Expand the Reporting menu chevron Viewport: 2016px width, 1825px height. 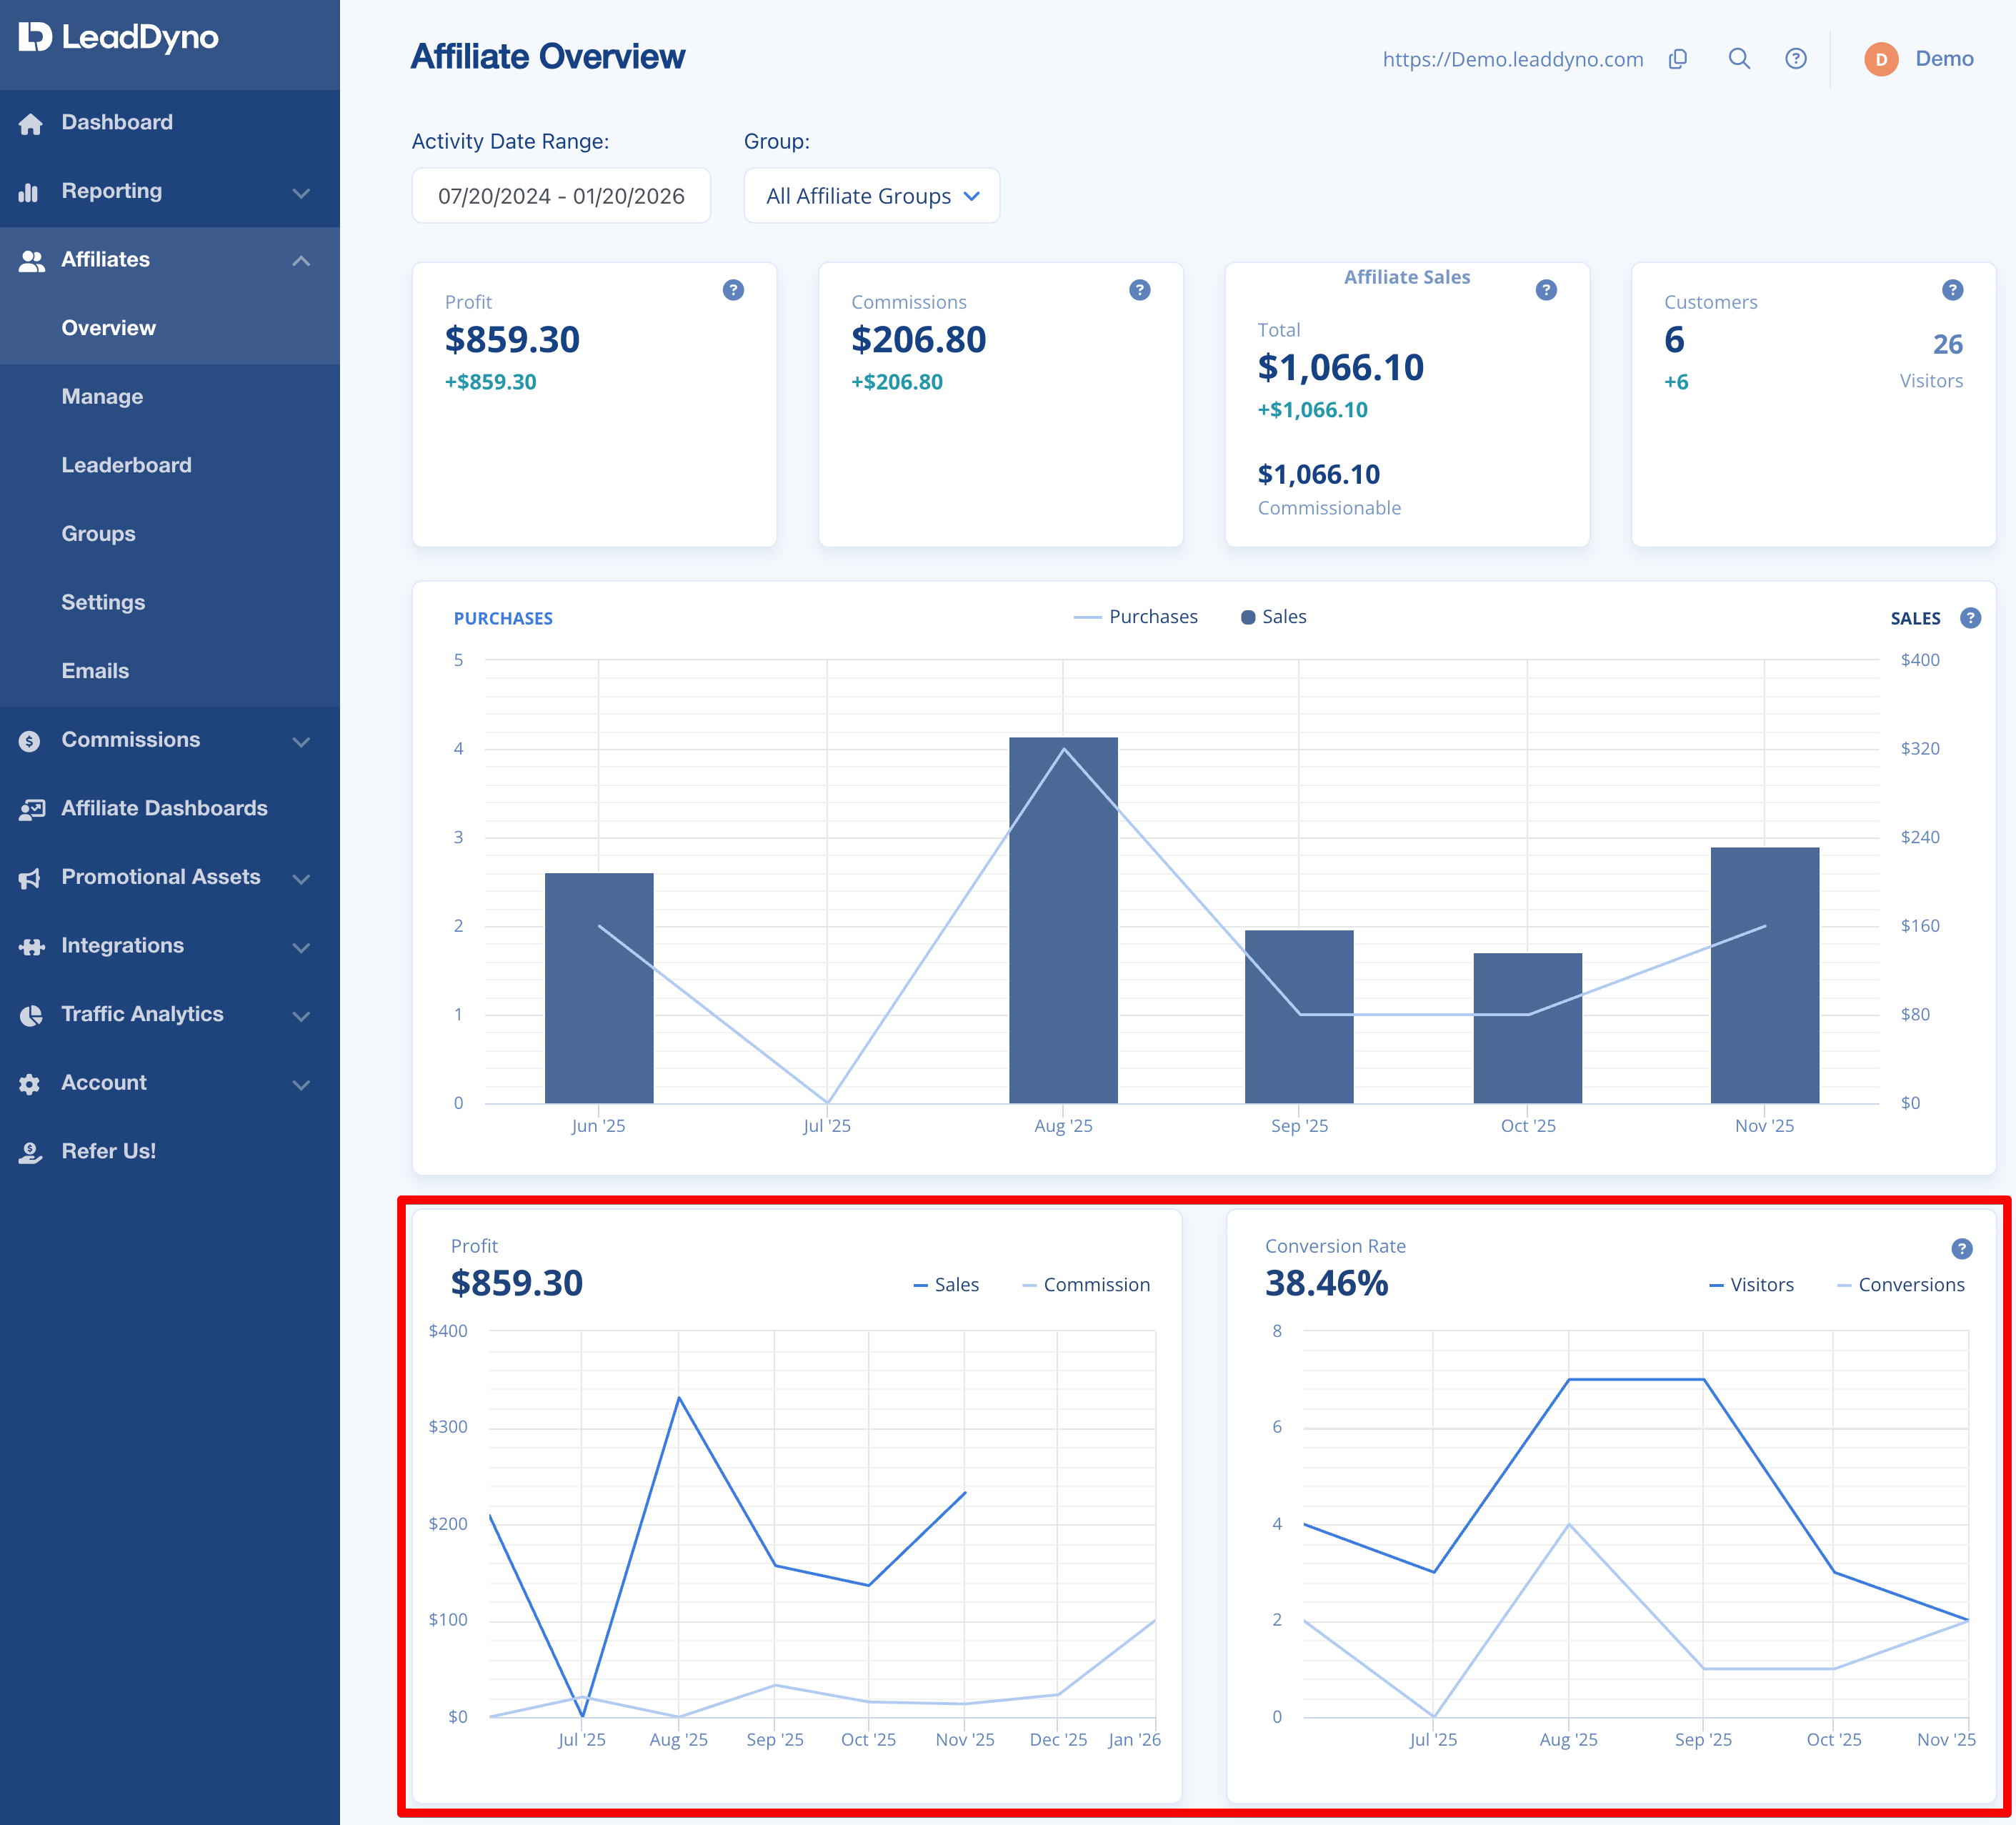coord(301,192)
